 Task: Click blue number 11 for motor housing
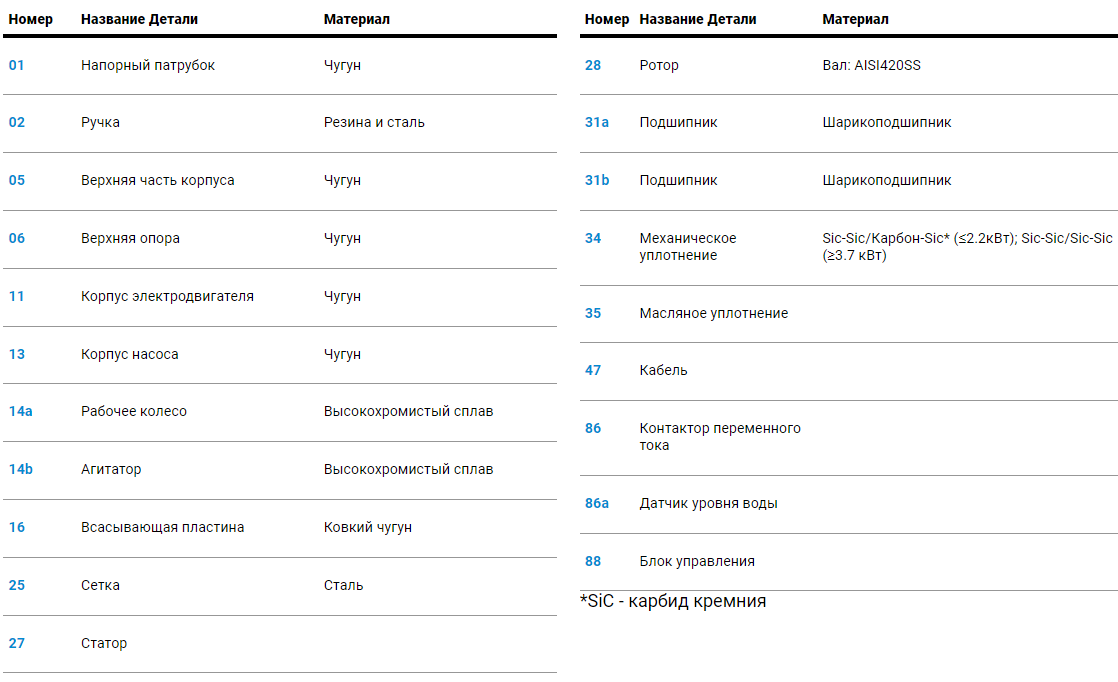point(17,296)
